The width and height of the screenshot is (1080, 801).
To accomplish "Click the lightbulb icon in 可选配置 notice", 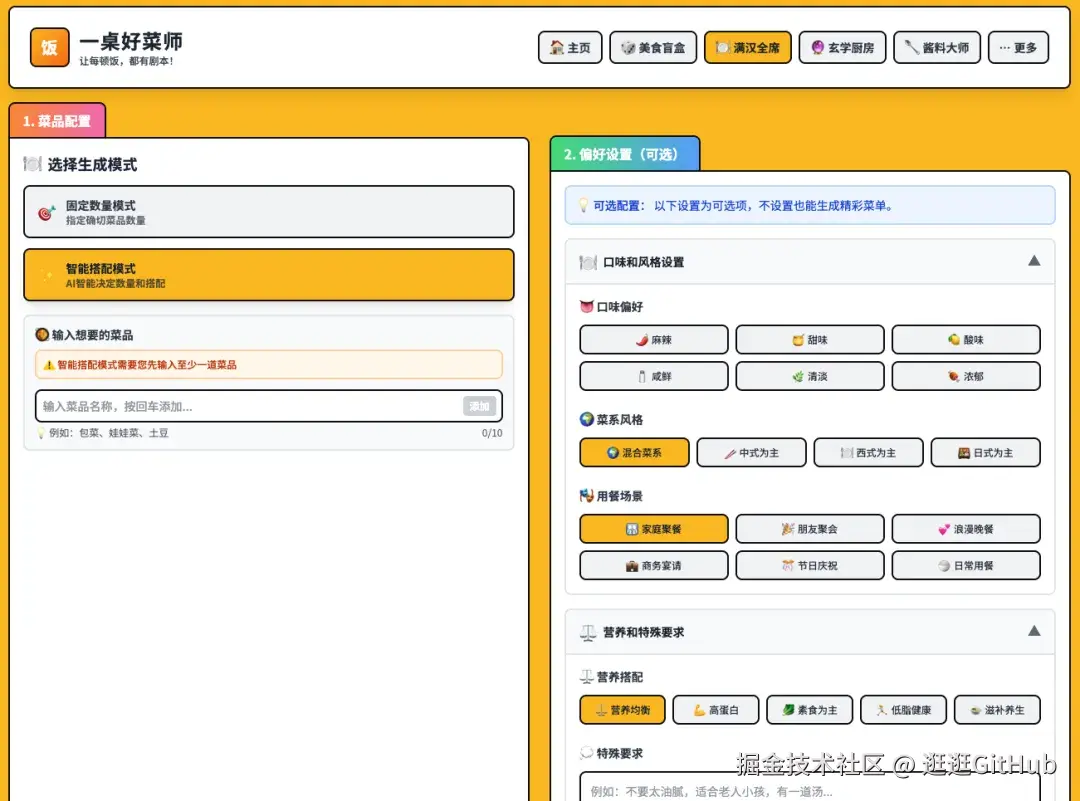I will point(583,205).
